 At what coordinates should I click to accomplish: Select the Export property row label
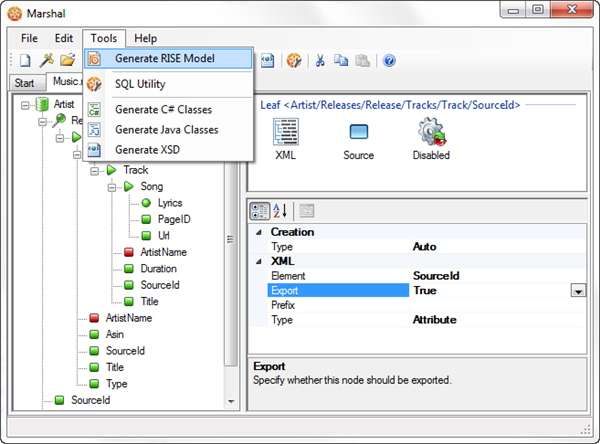click(x=338, y=291)
